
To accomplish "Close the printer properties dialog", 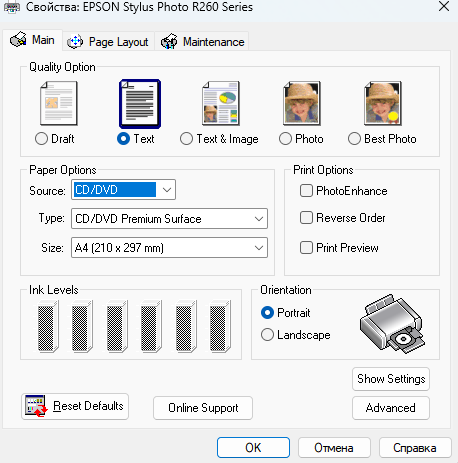I will click(444, 6).
